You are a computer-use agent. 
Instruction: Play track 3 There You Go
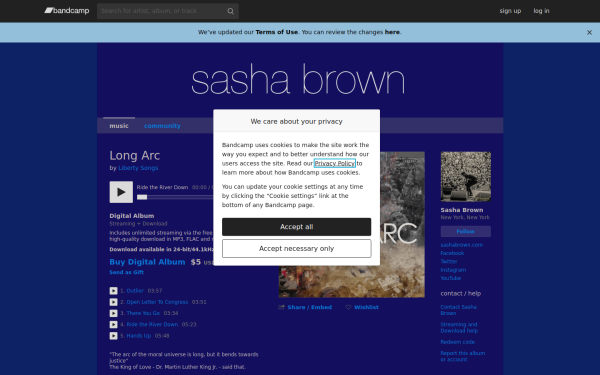(x=113, y=313)
